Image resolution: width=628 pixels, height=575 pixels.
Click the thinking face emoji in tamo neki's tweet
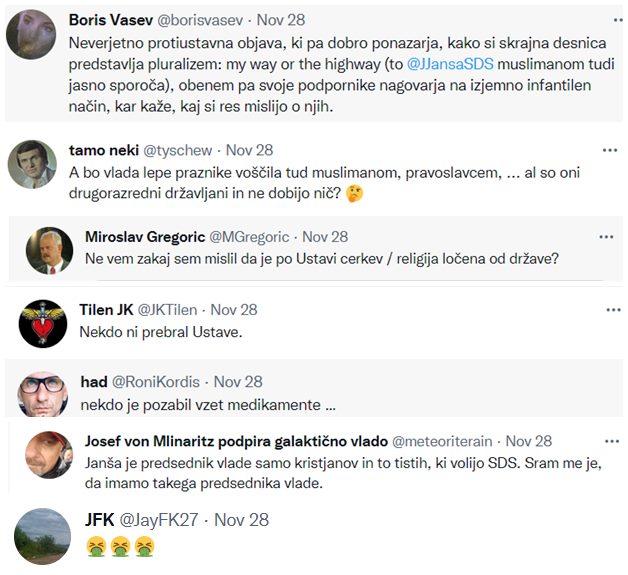pyautogui.click(x=355, y=193)
